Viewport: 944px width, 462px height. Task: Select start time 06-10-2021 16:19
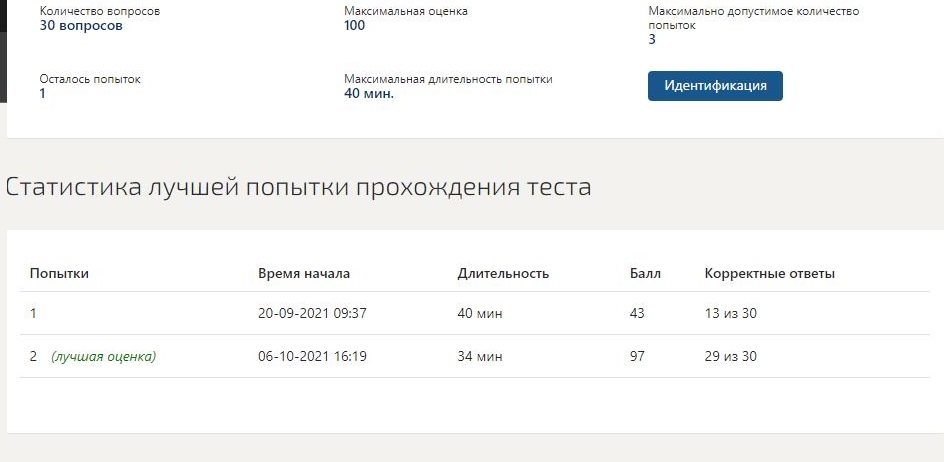coord(312,357)
